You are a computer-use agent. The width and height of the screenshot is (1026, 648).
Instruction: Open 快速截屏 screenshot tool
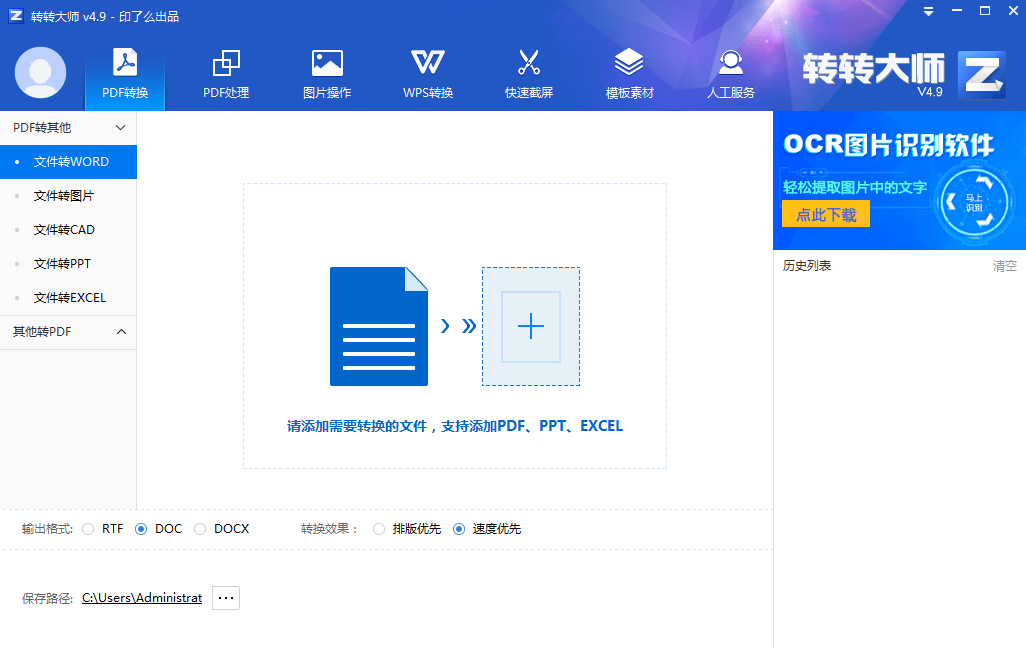529,73
